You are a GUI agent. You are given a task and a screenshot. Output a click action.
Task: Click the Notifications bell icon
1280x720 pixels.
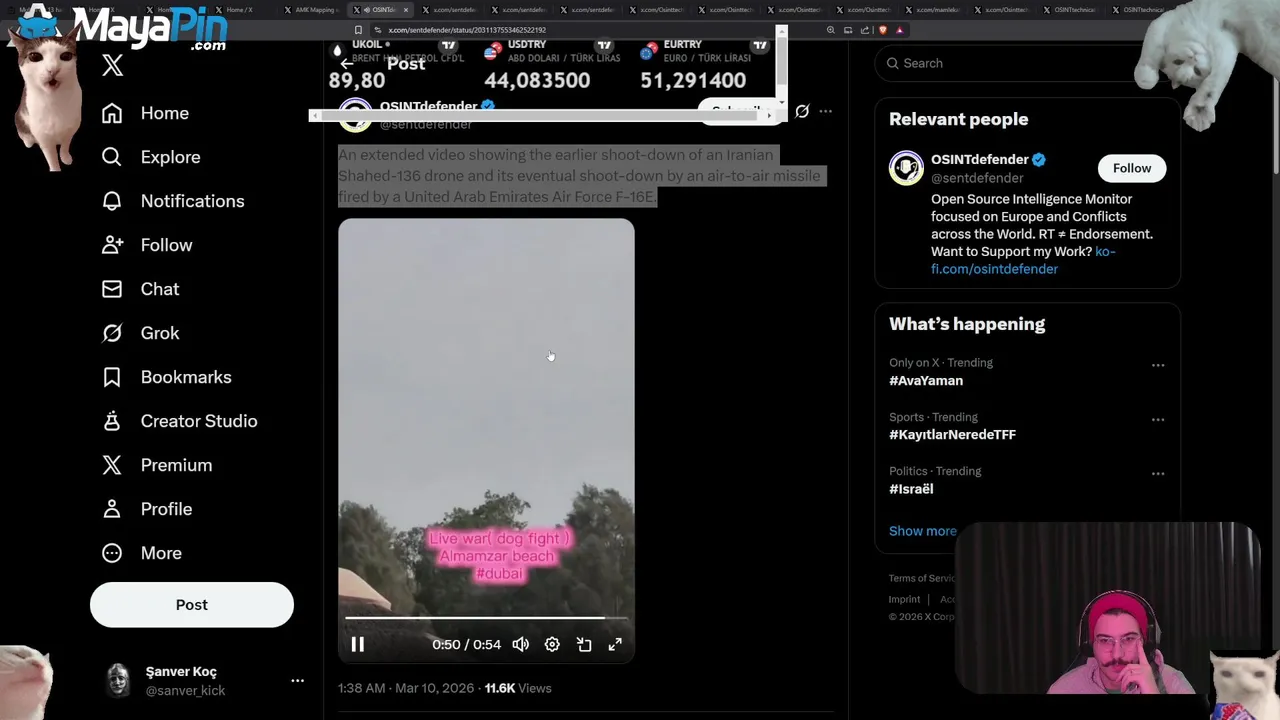click(112, 201)
